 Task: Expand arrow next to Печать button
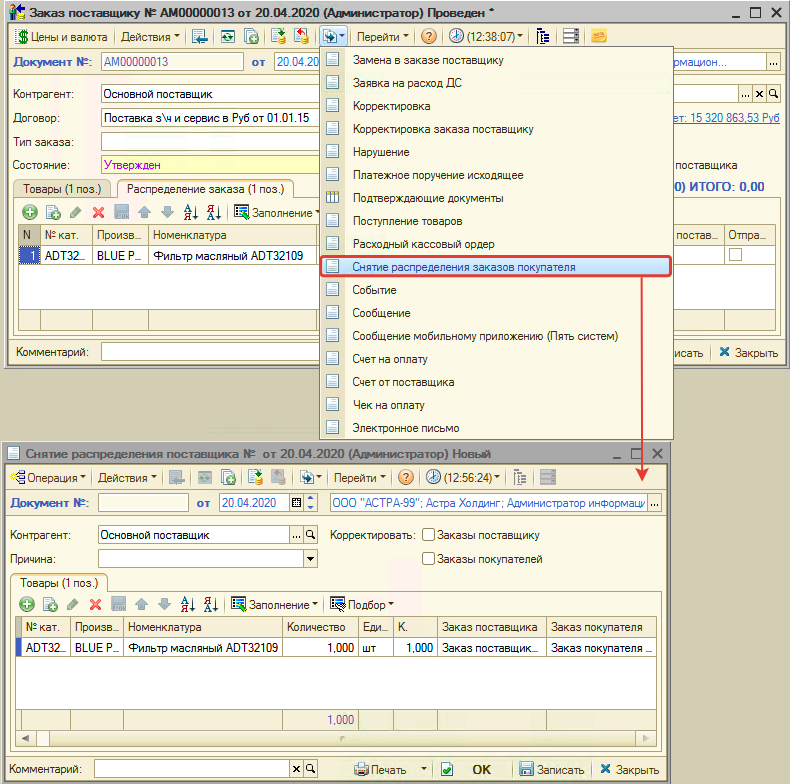(x=424, y=769)
